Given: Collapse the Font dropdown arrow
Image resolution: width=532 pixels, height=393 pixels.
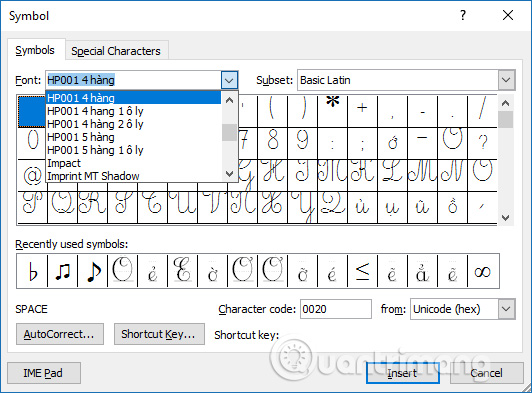Looking at the screenshot, I should [x=229, y=80].
